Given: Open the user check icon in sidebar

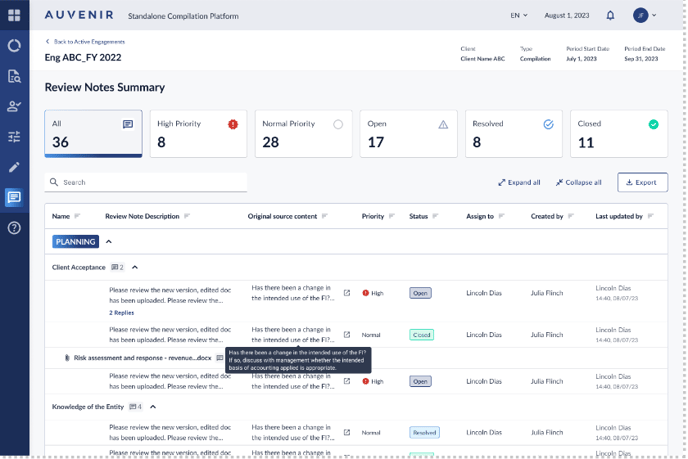Looking at the screenshot, I should (x=14, y=106).
